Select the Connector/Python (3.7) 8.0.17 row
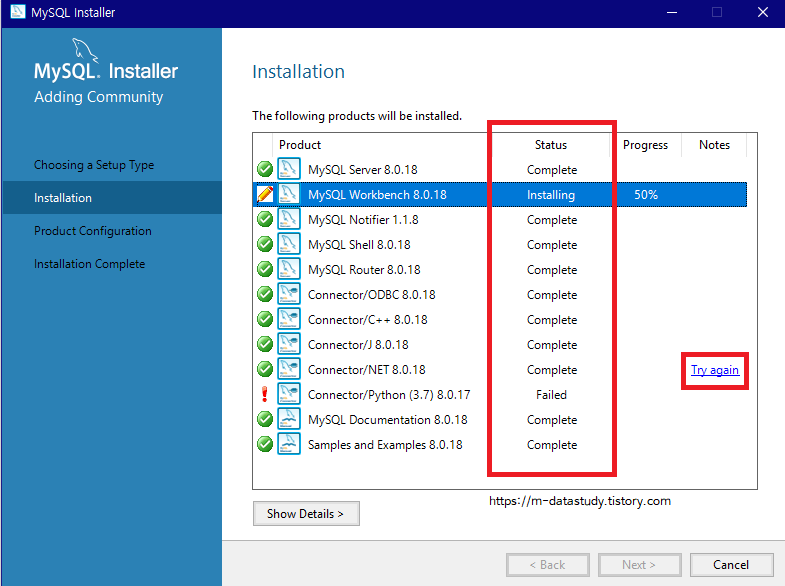This screenshot has height=586, width=785. (500, 395)
